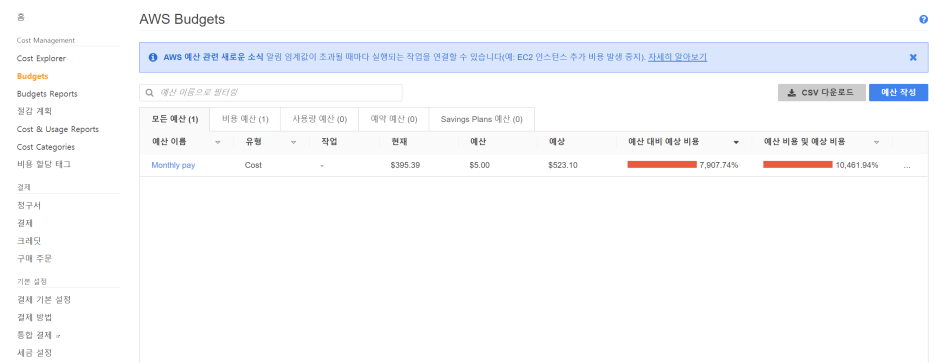Switch to the 예약 예산 (0) tab
The width and height of the screenshot is (936, 363).
point(393,119)
